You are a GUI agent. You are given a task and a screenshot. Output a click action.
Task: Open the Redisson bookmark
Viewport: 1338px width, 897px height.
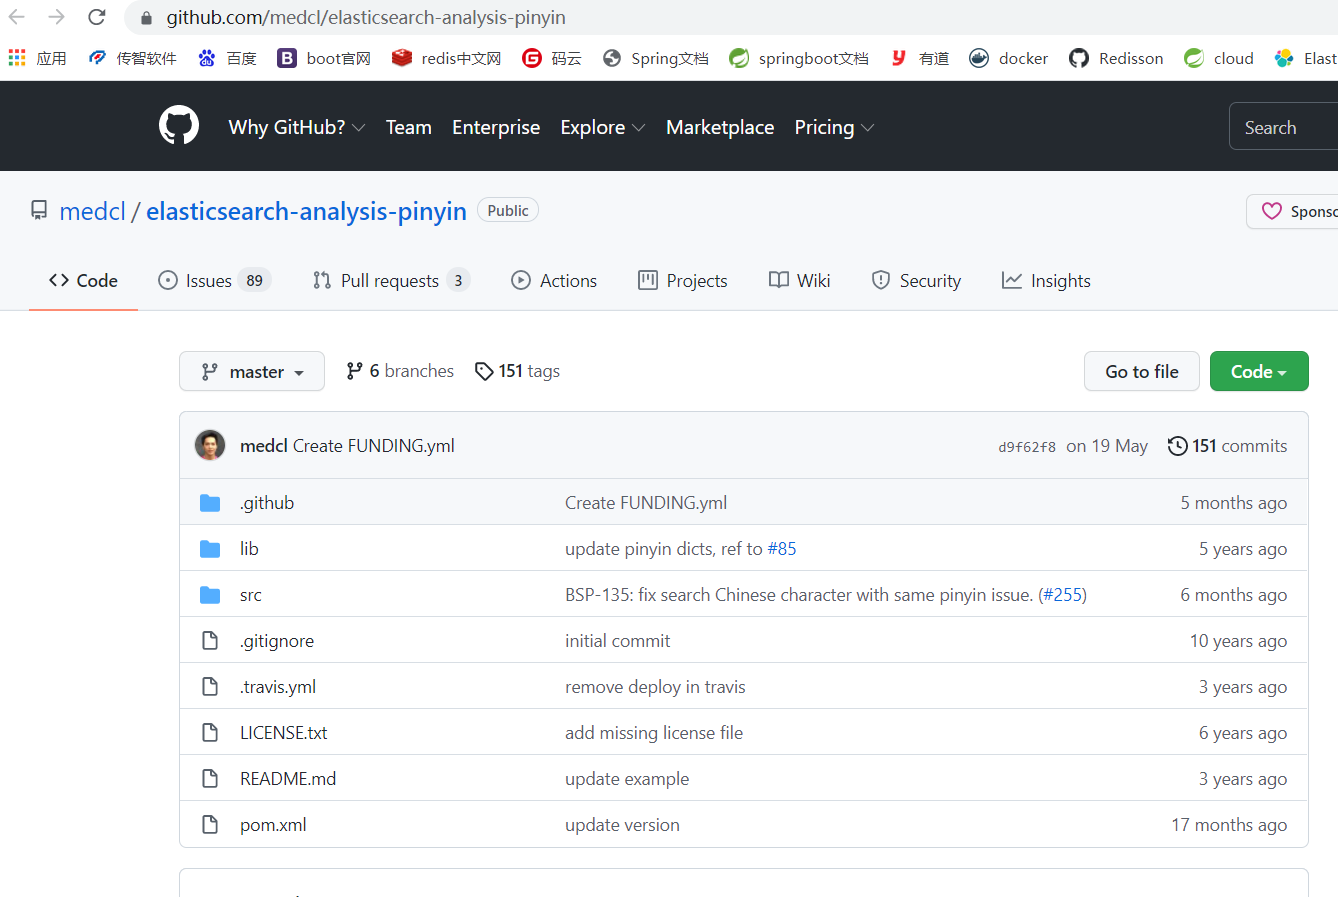tap(1116, 58)
